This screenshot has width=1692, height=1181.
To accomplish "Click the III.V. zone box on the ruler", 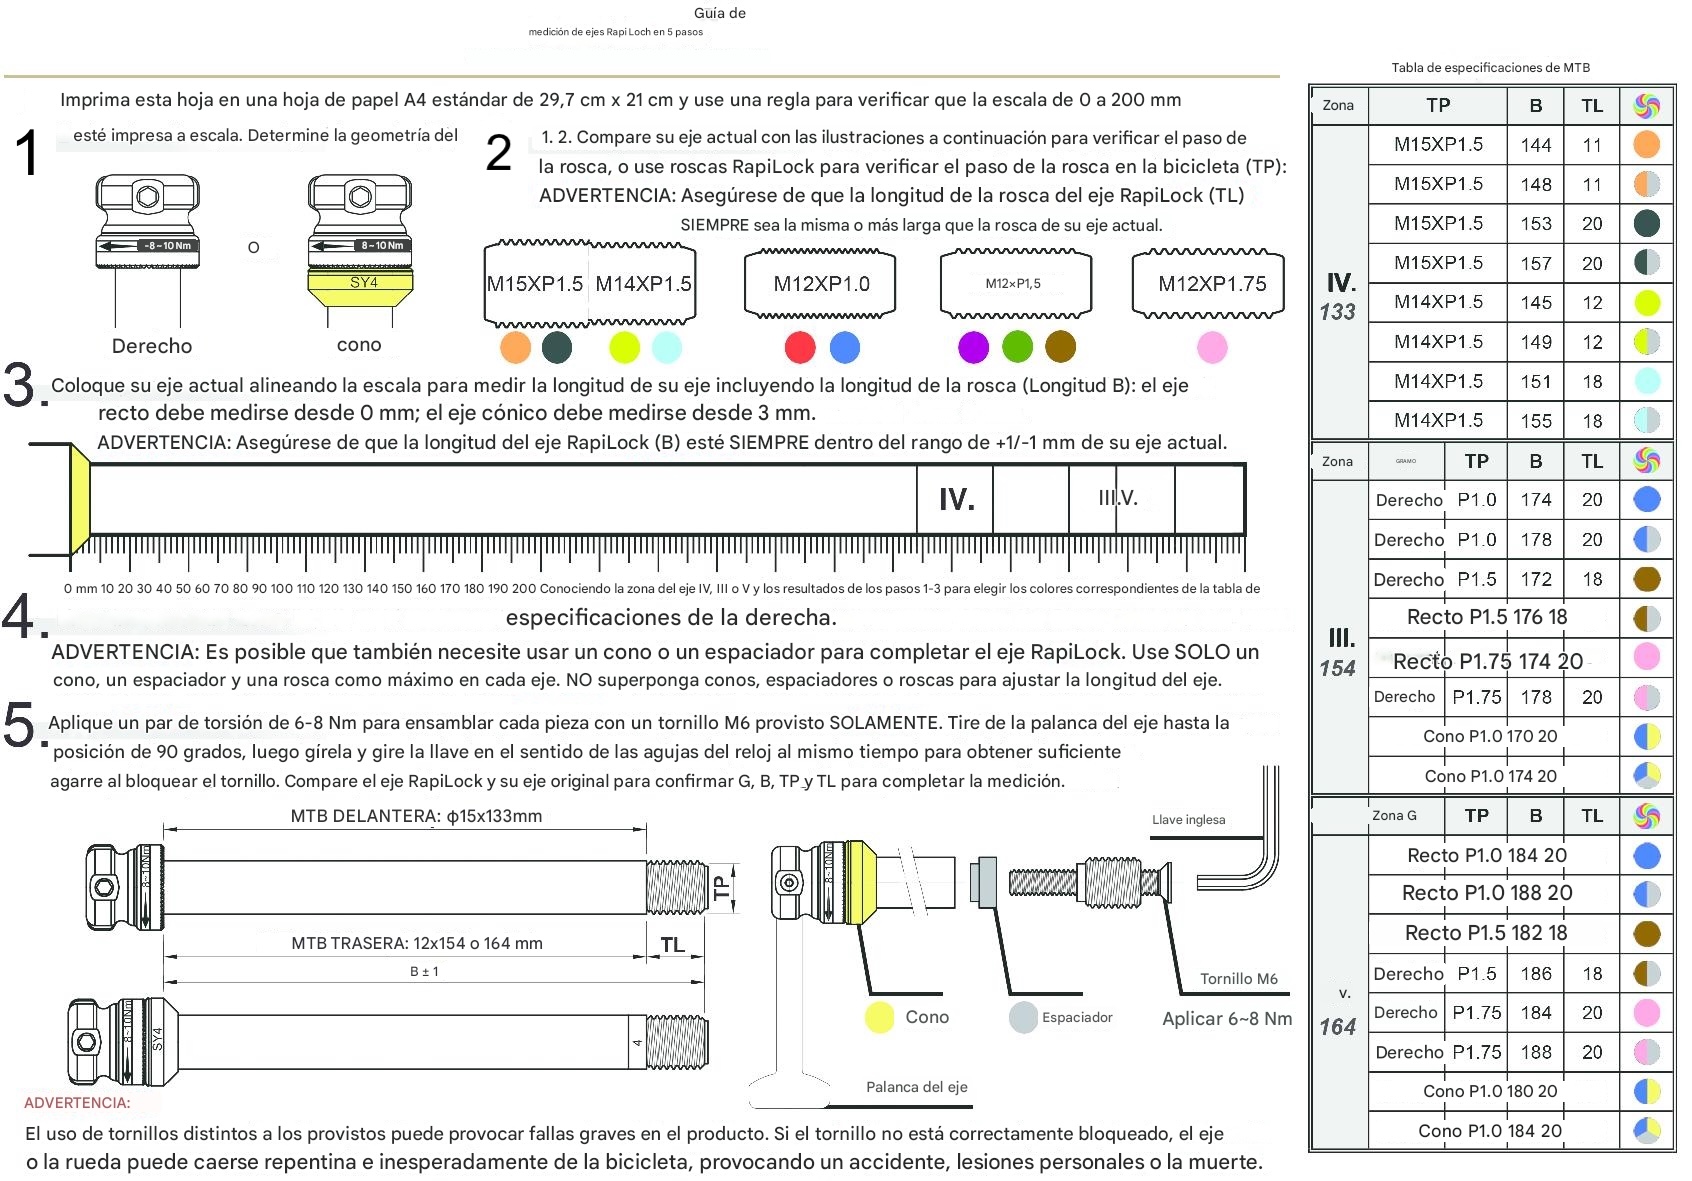I will point(1121,499).
